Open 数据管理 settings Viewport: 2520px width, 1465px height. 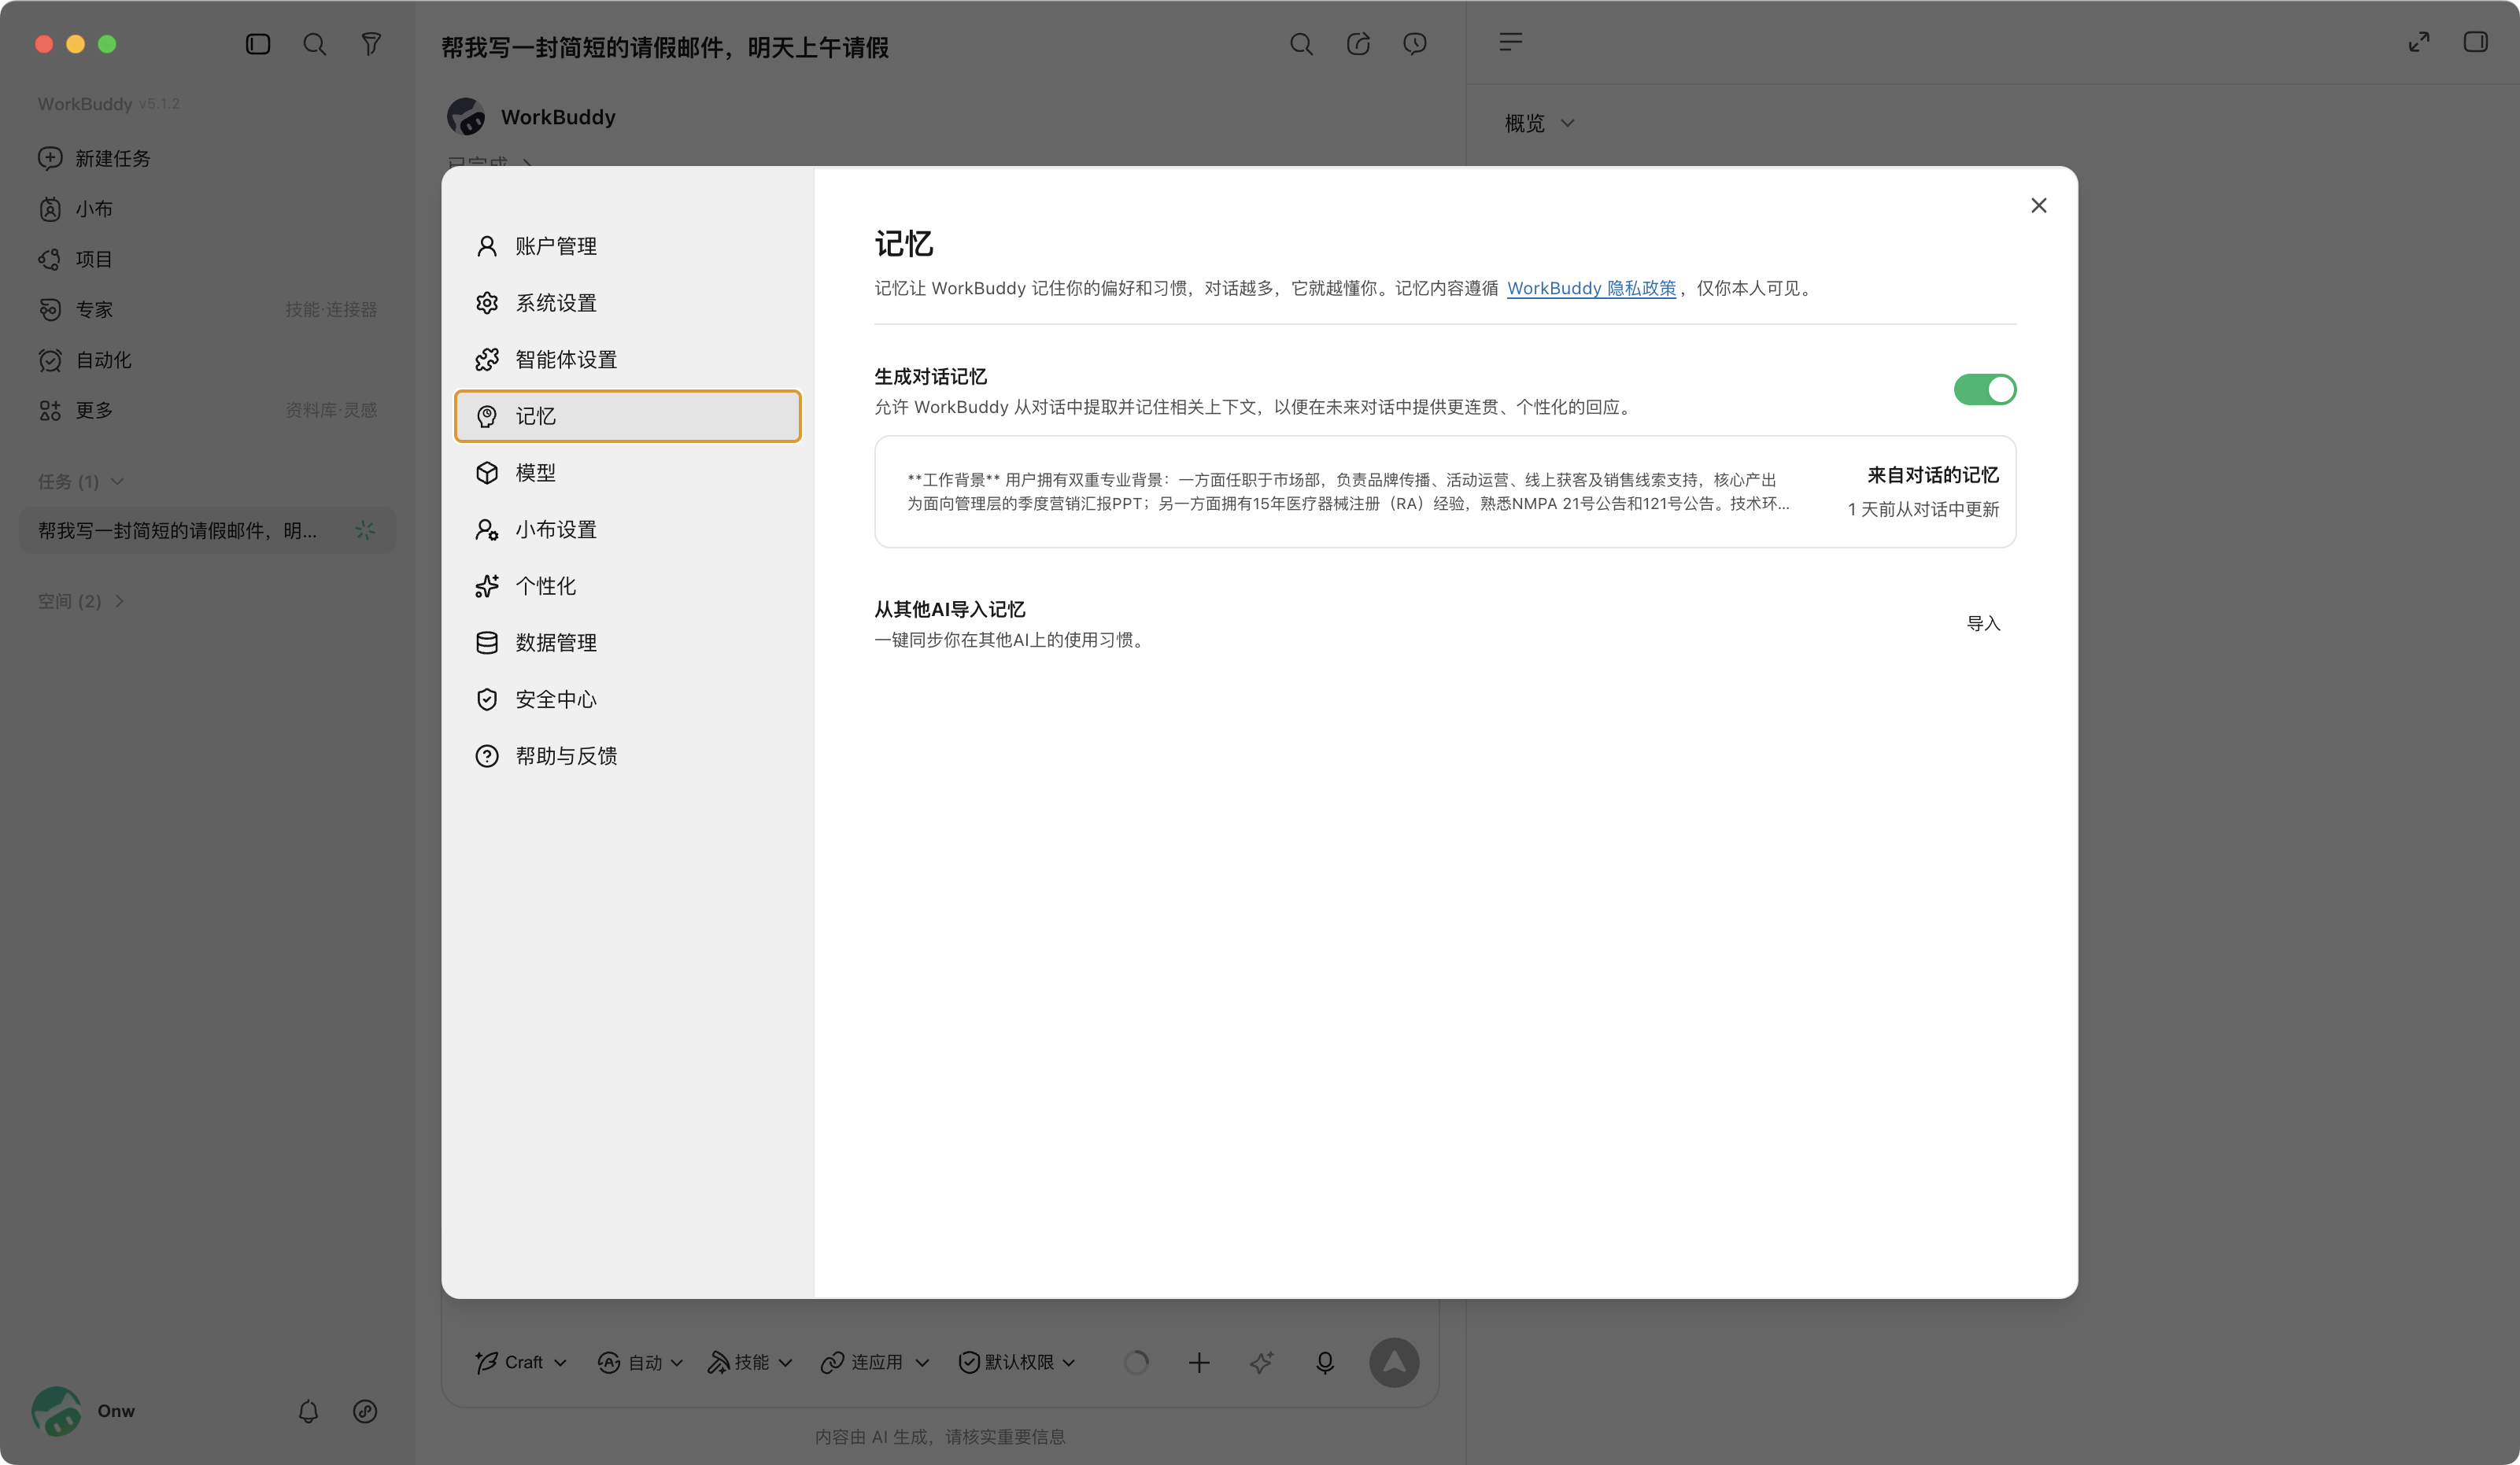628,643
